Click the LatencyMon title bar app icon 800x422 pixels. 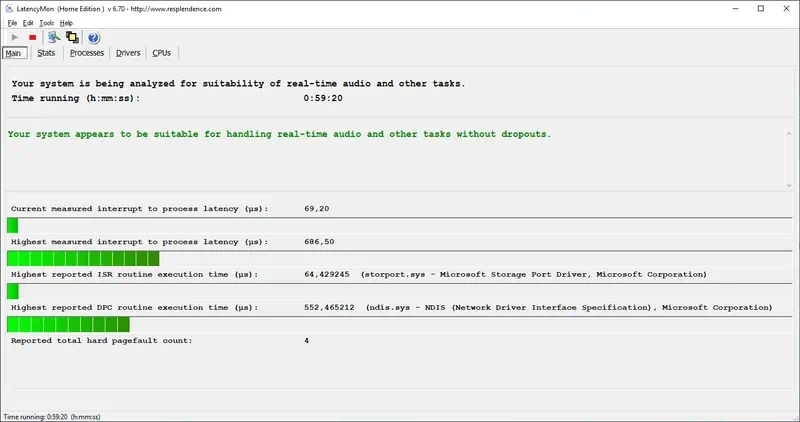[9, 9]
